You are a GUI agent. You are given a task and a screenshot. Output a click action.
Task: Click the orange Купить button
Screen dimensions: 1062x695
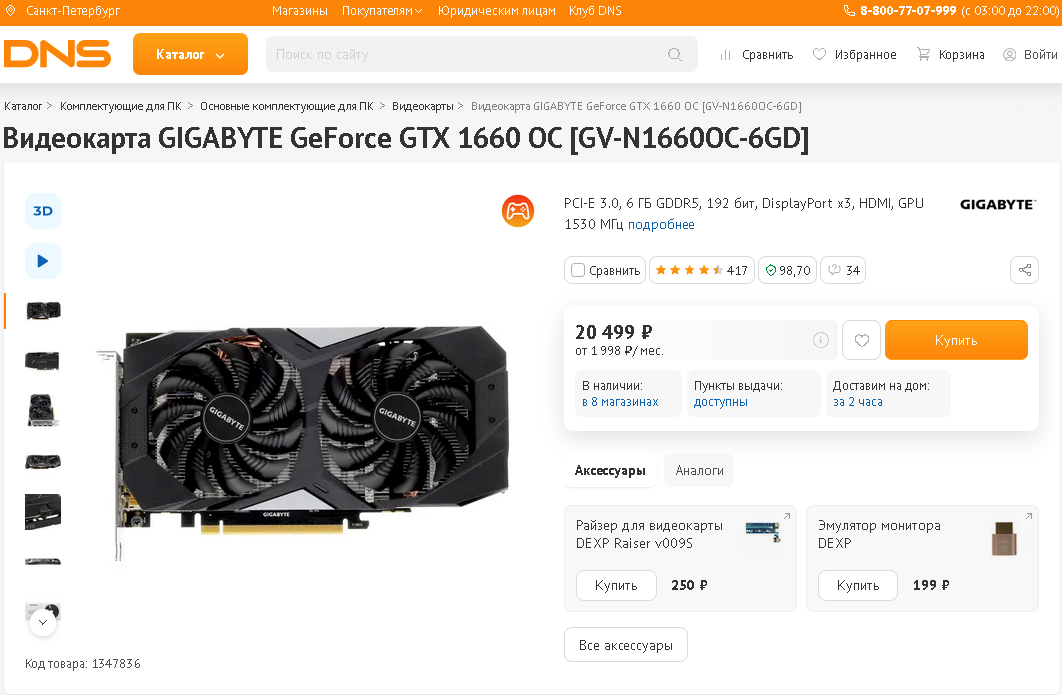tap(956, 340)
